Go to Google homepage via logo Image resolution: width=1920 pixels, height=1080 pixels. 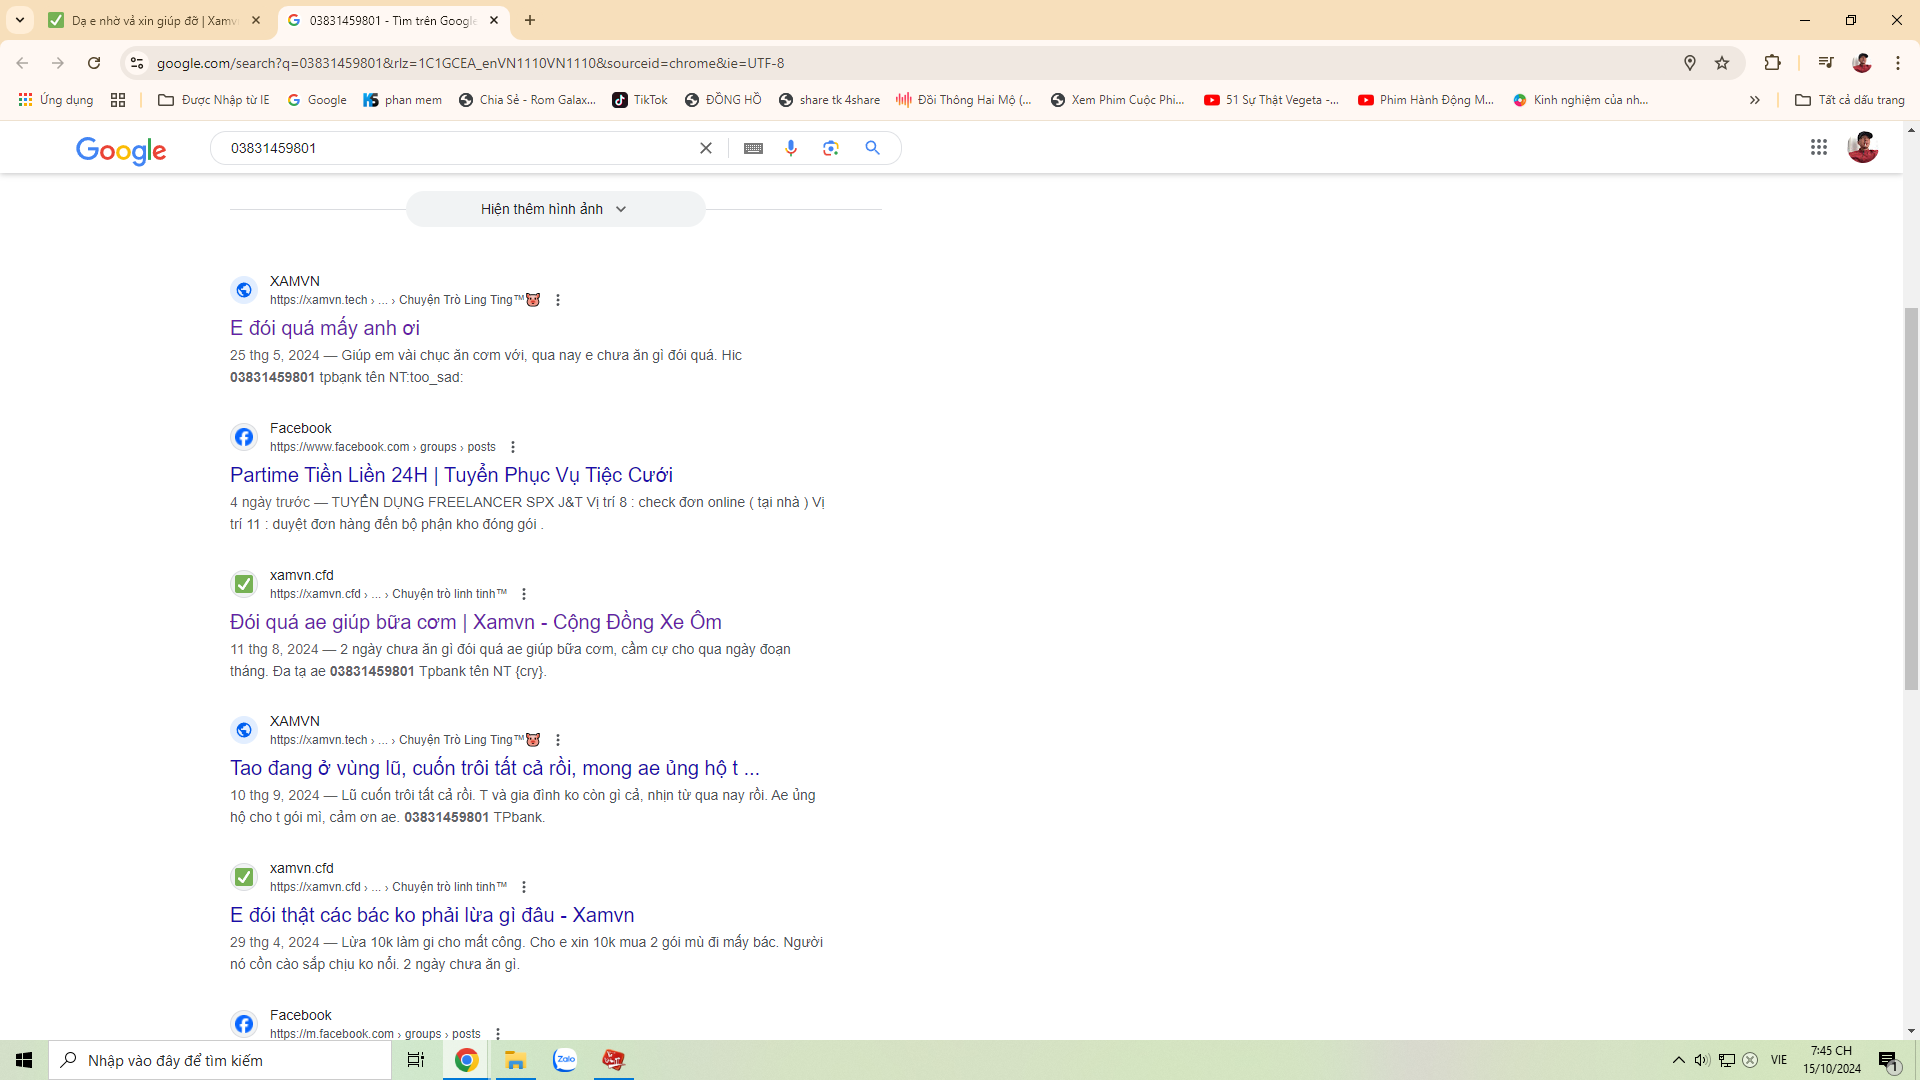(121, 150)
